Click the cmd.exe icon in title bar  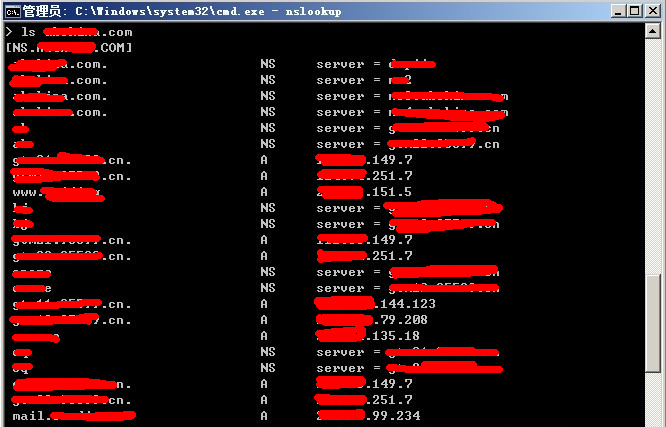point(11,11)
